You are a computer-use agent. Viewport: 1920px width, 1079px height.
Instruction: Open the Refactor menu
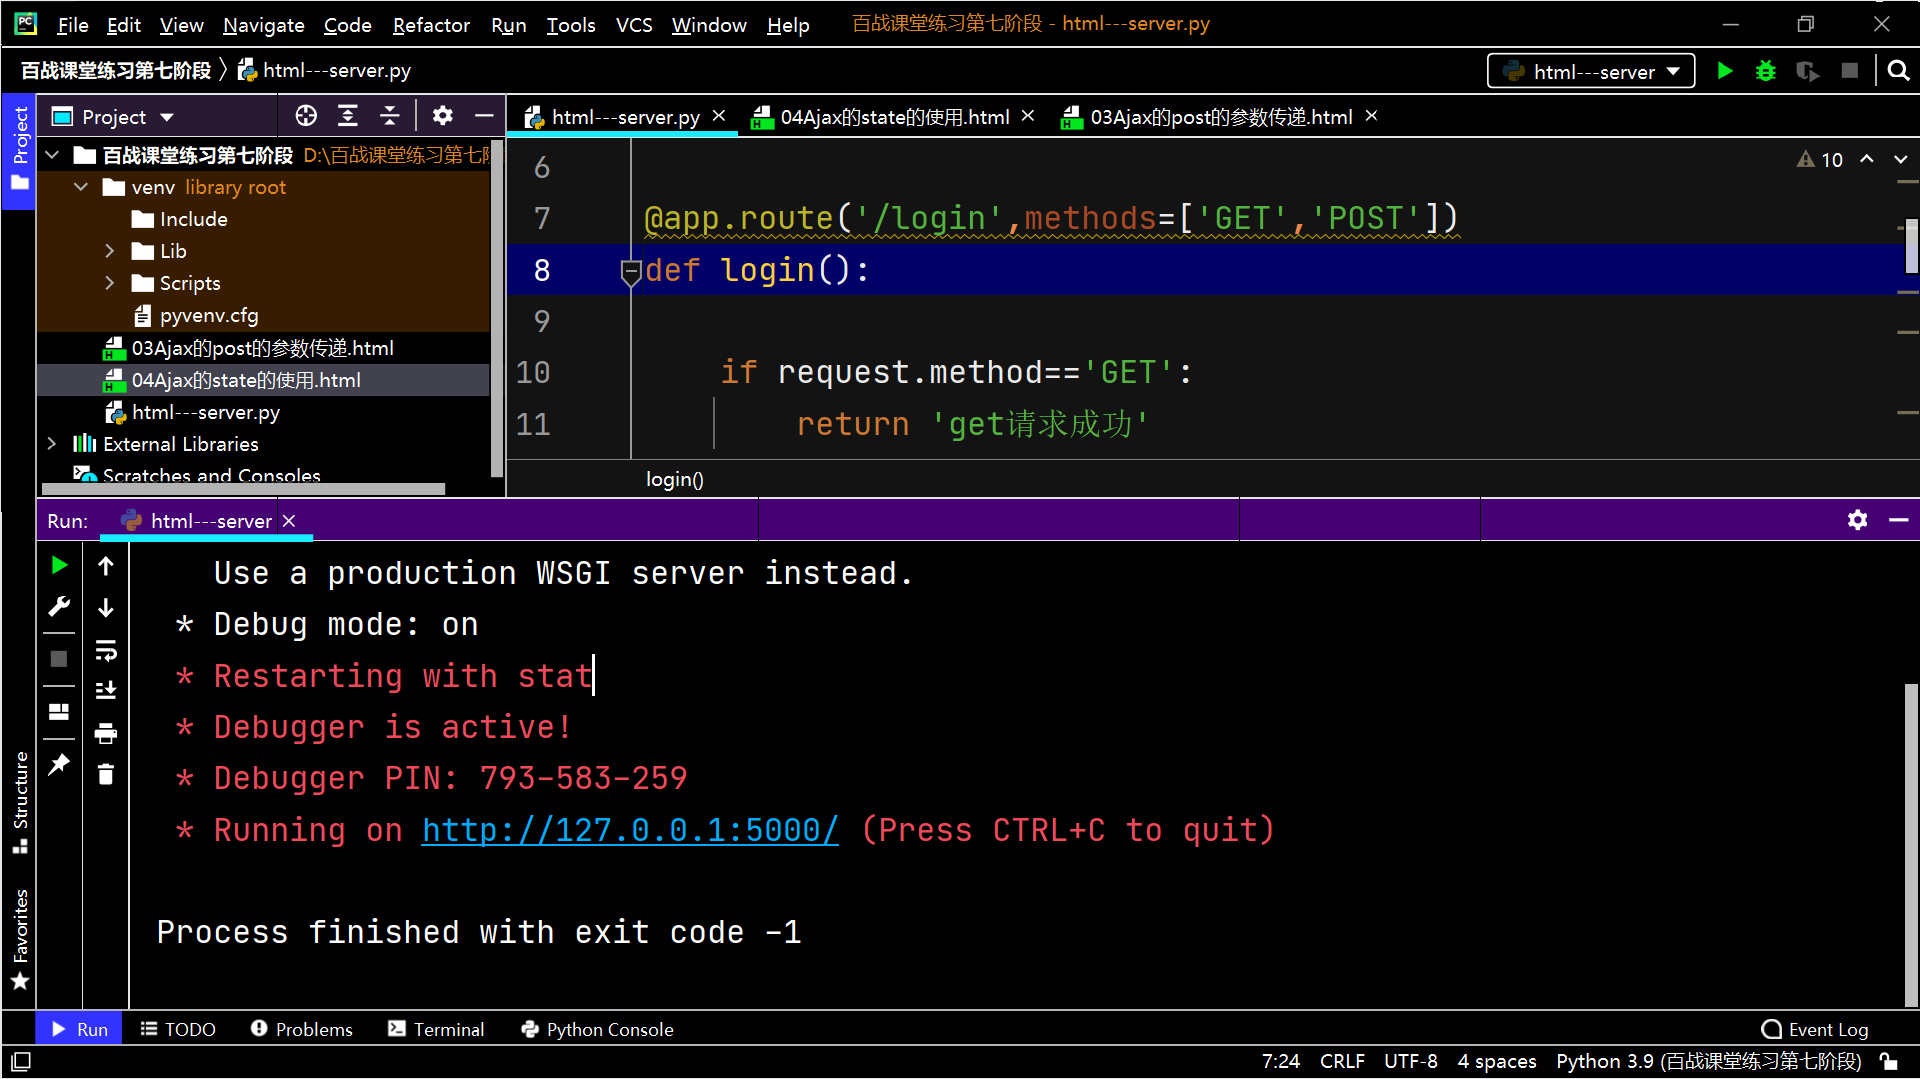430,25
